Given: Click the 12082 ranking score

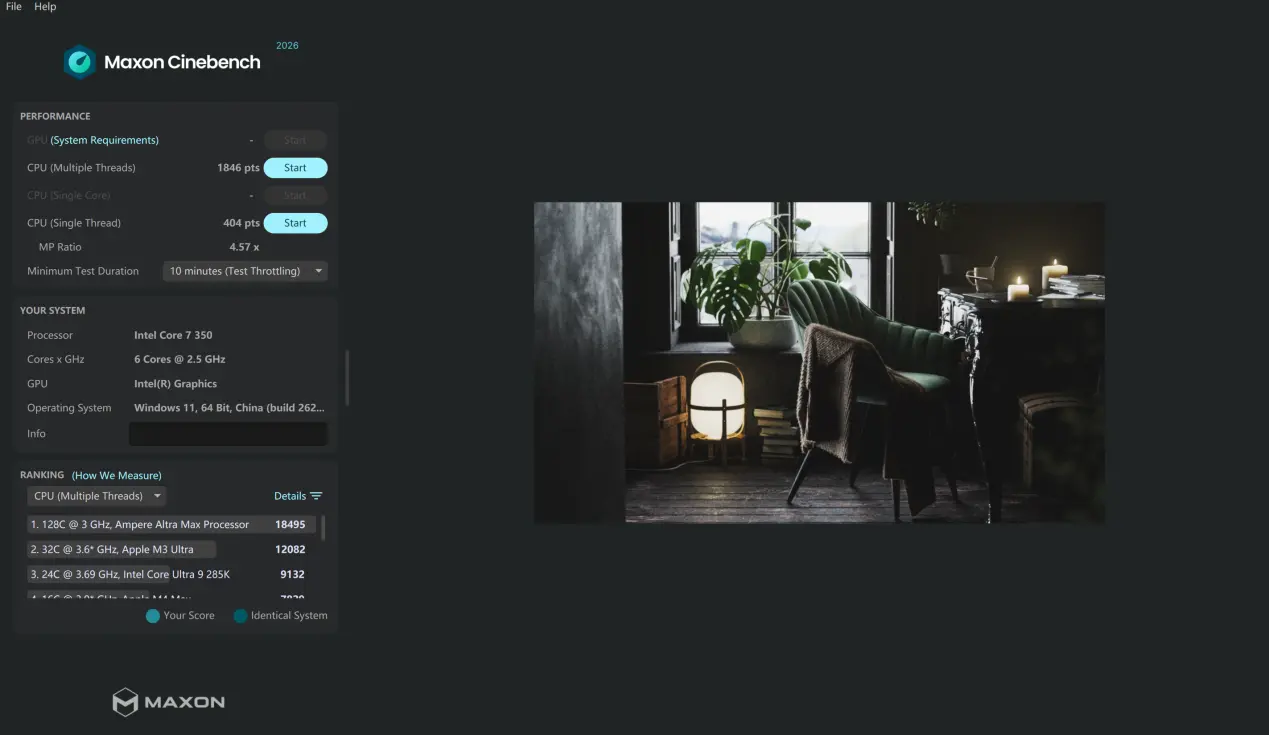Looking at the screenshot, I should click(290, 549).
